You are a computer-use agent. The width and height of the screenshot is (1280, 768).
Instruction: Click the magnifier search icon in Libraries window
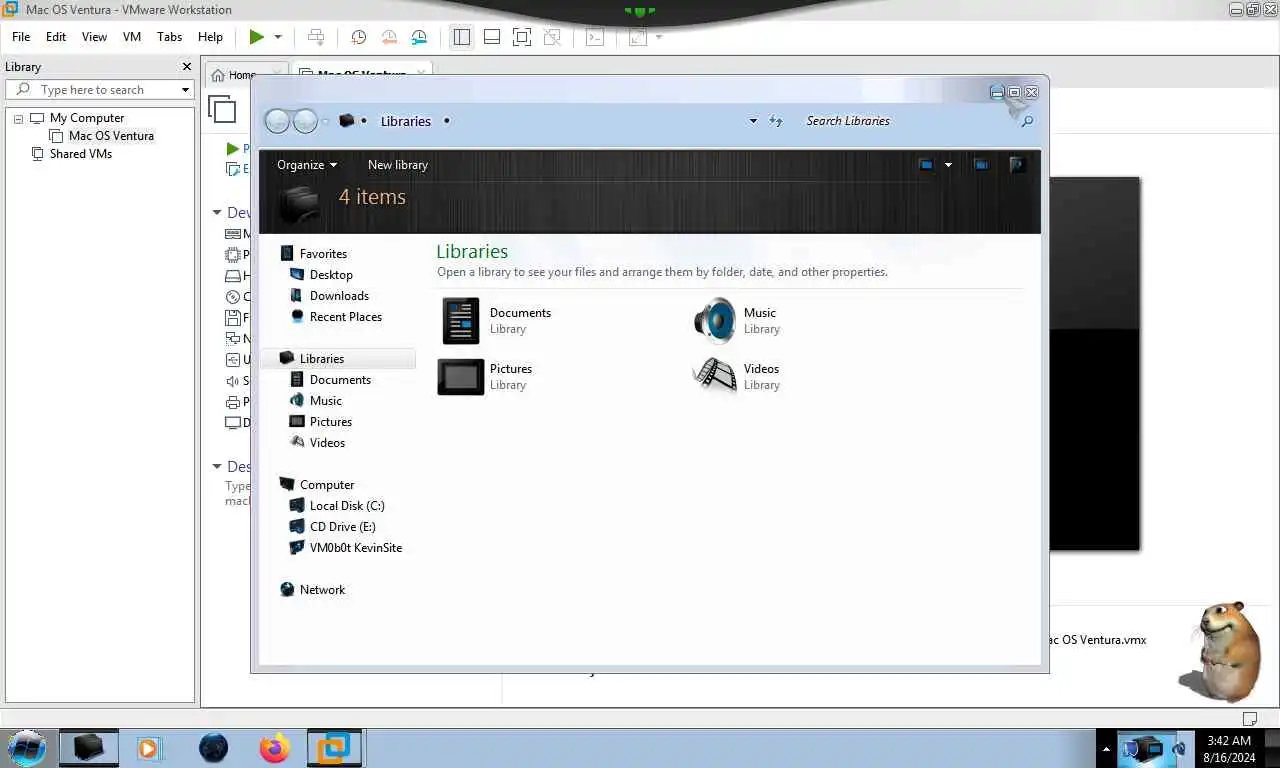pos(1026,121)
